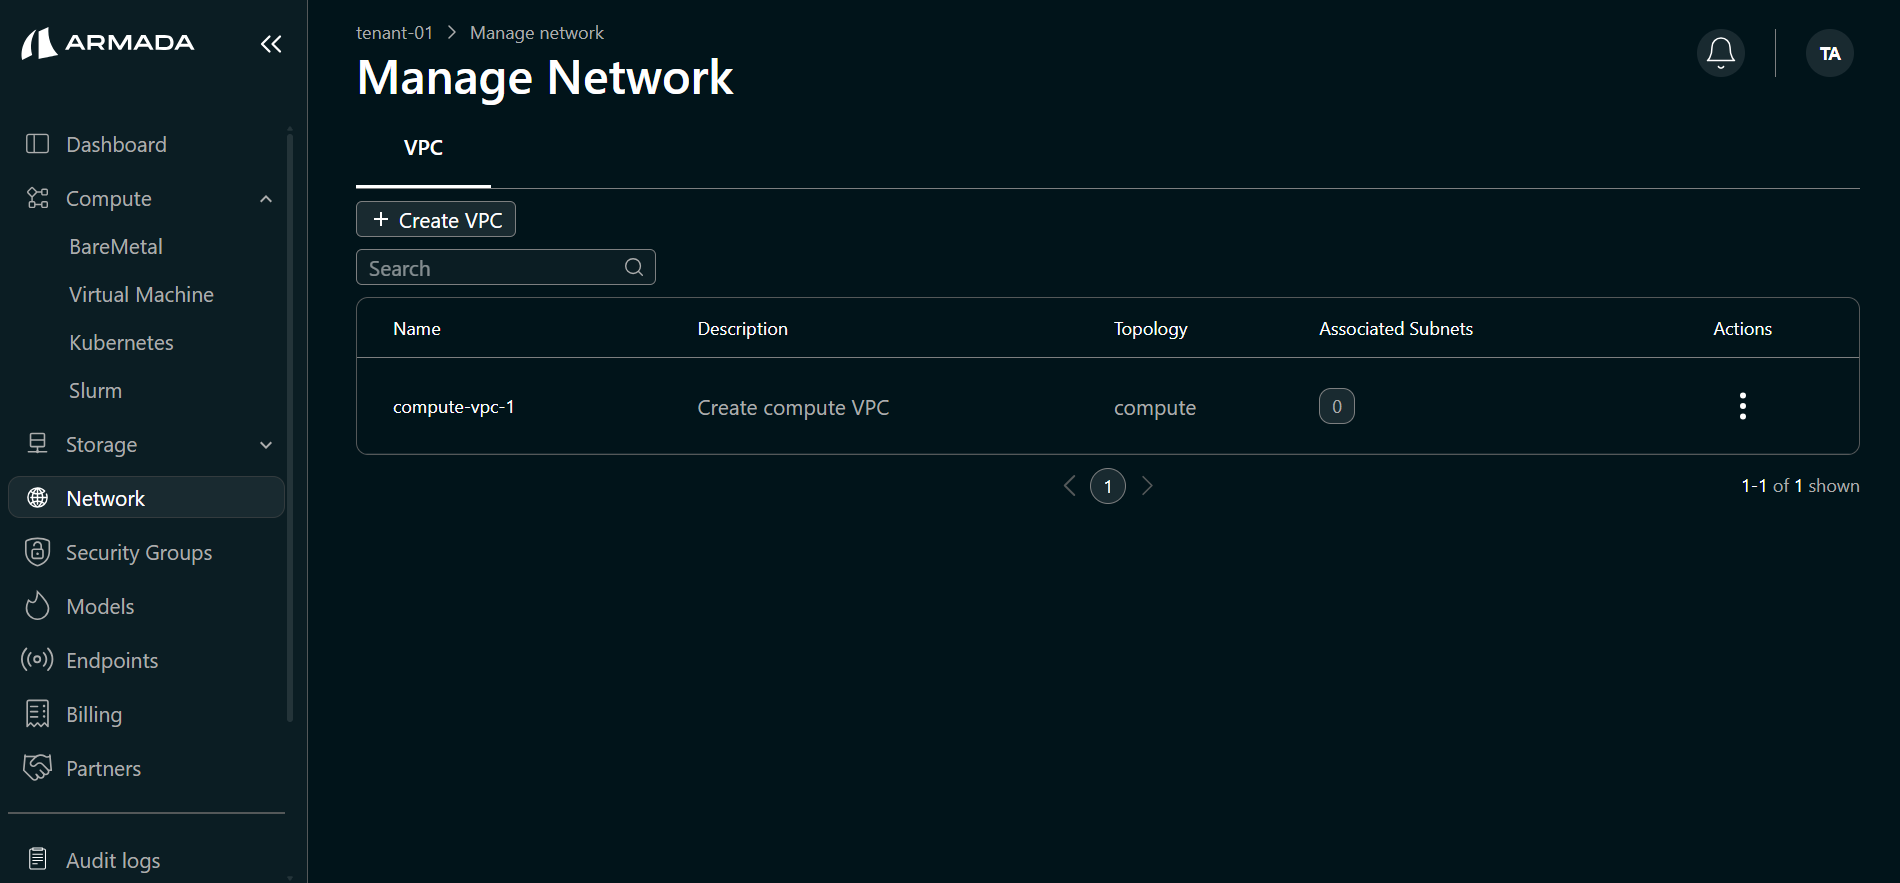Collapse the sidebar with double-chevron icon
Viewport: 1900px width, 883px height.
pyautogui.click(x=271, y=44)
